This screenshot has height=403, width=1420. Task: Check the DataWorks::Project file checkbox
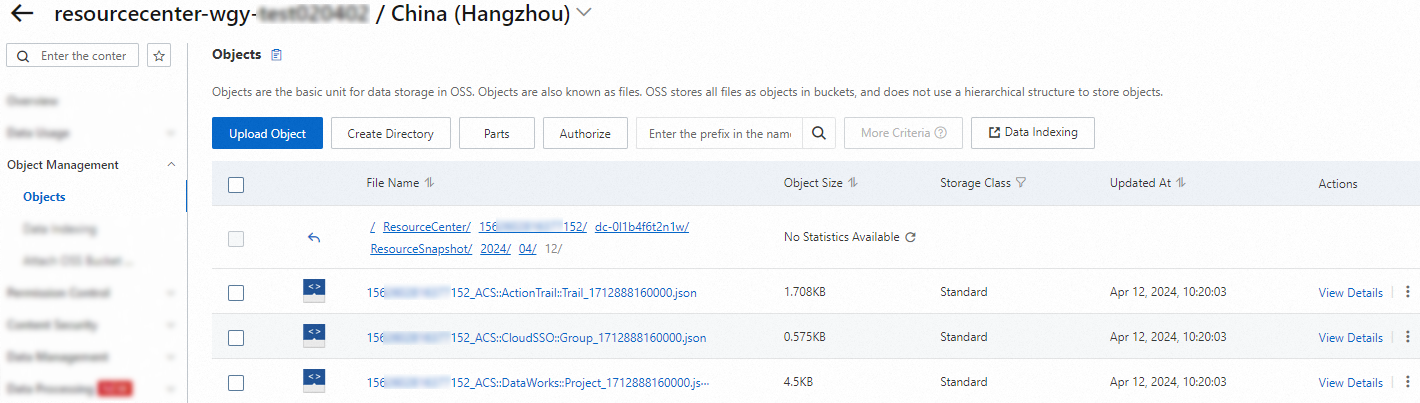click(x=236, y=383)
